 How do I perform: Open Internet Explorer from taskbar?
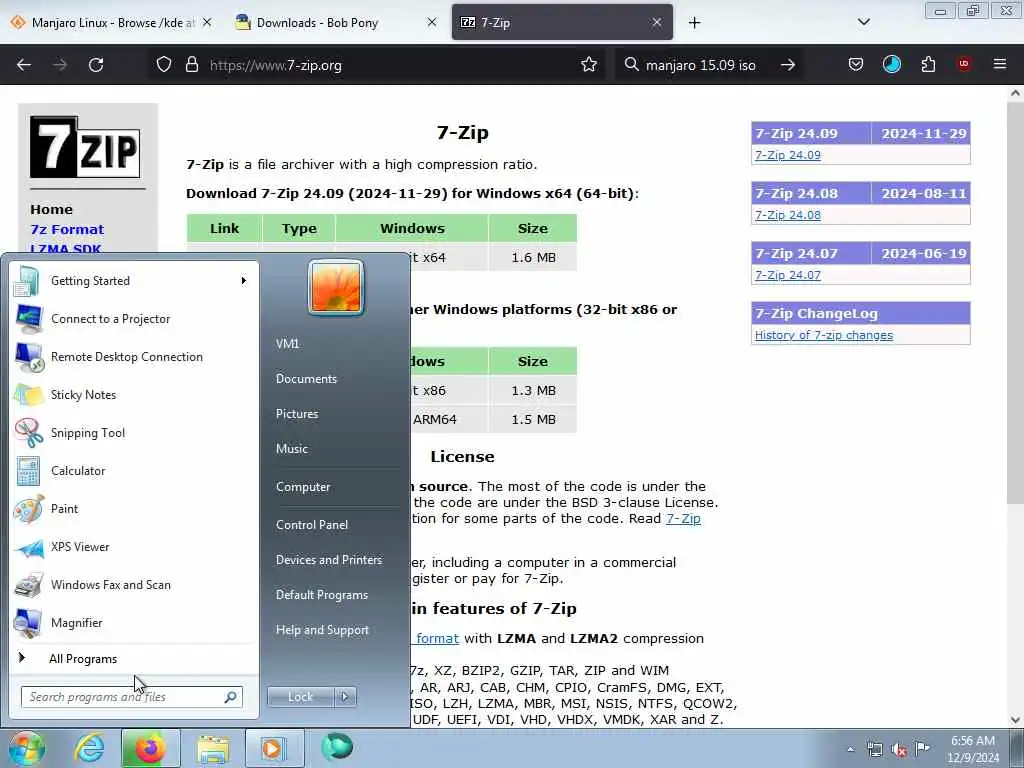click(x=88, y=748)
